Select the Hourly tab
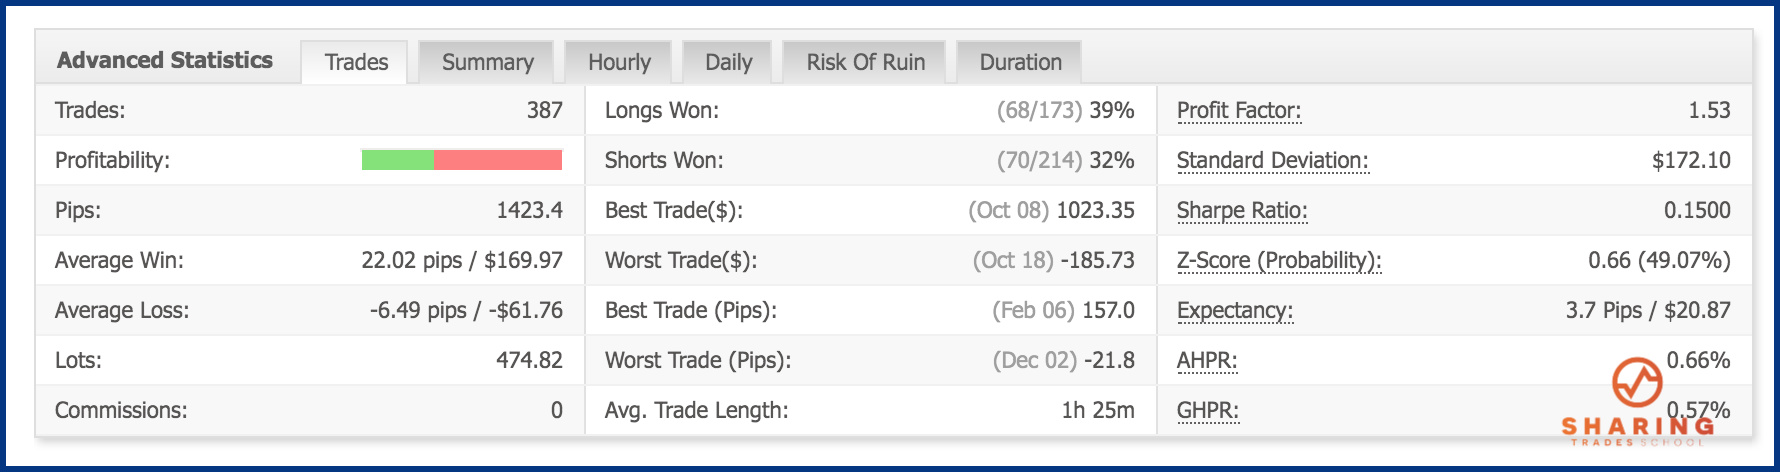This screenshot has width=1780, height=472. click(619, 62)
